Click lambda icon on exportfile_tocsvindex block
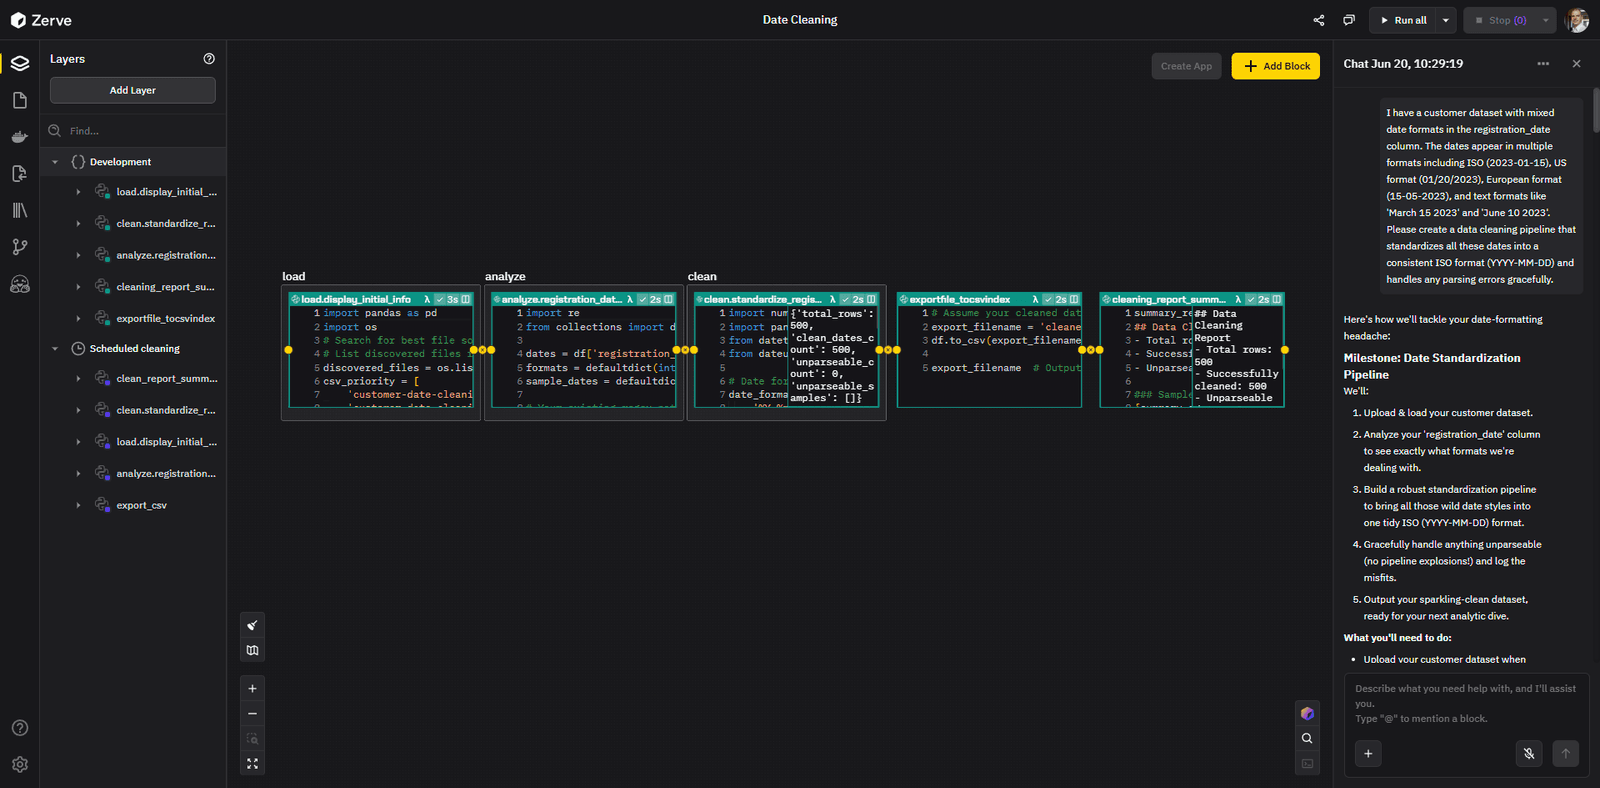 [1035, 299]
